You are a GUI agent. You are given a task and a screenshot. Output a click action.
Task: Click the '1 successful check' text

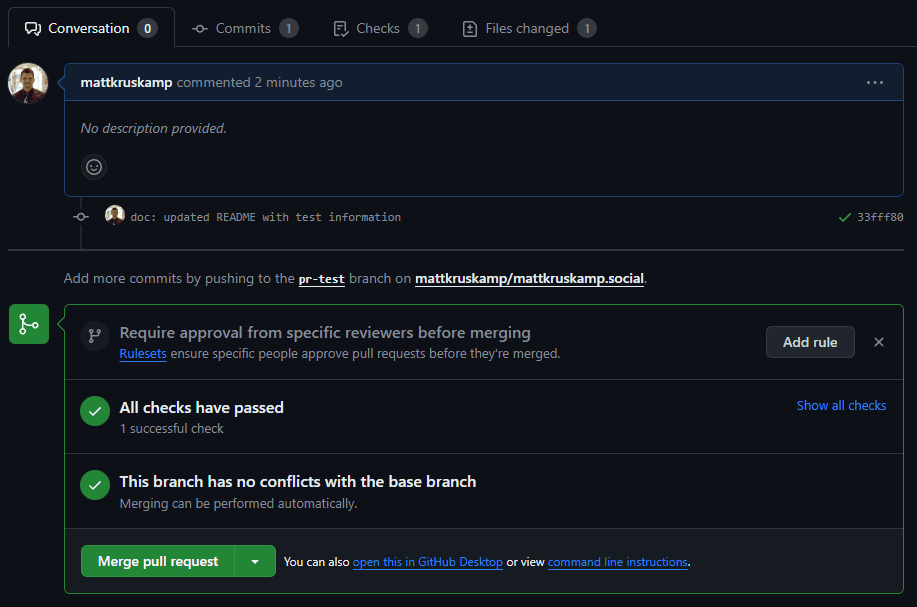(x=171, y=429)
